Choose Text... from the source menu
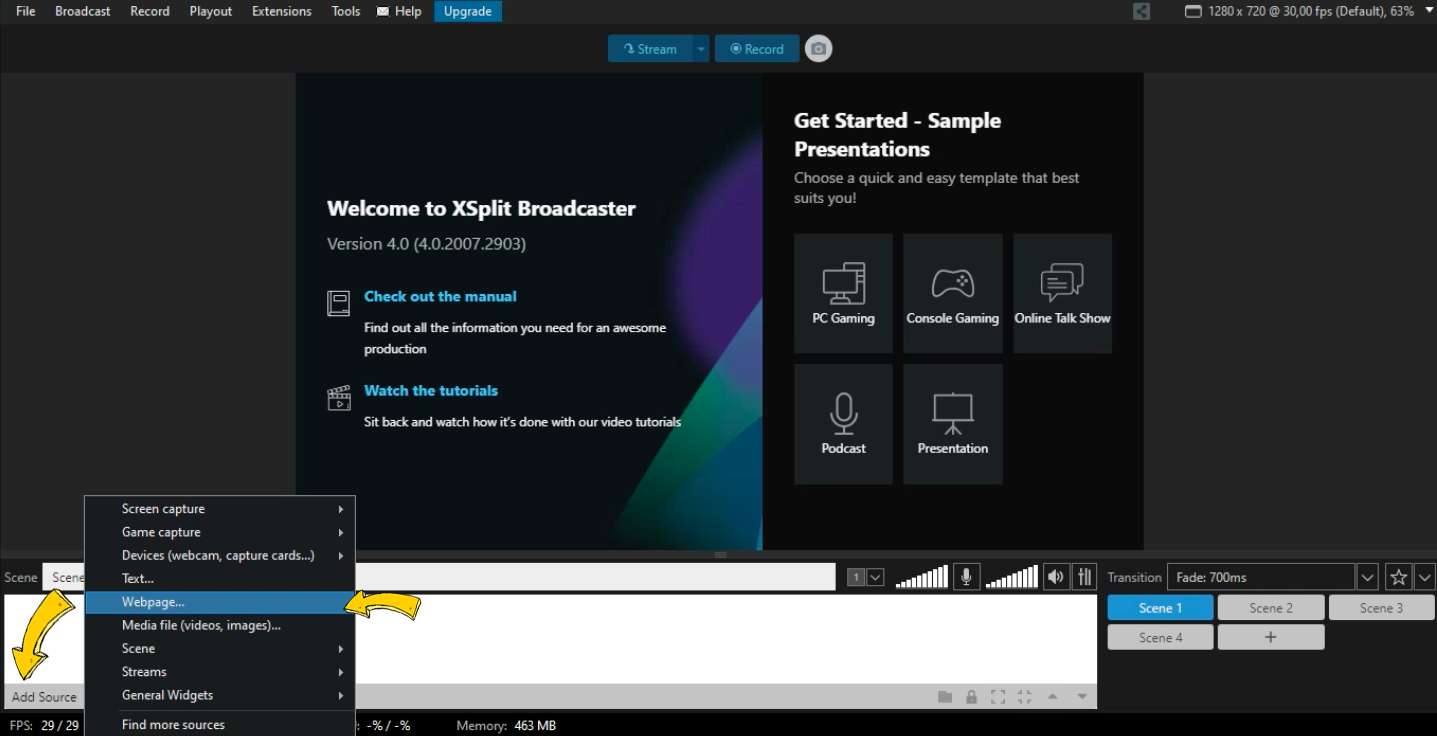 pos(220,578)
